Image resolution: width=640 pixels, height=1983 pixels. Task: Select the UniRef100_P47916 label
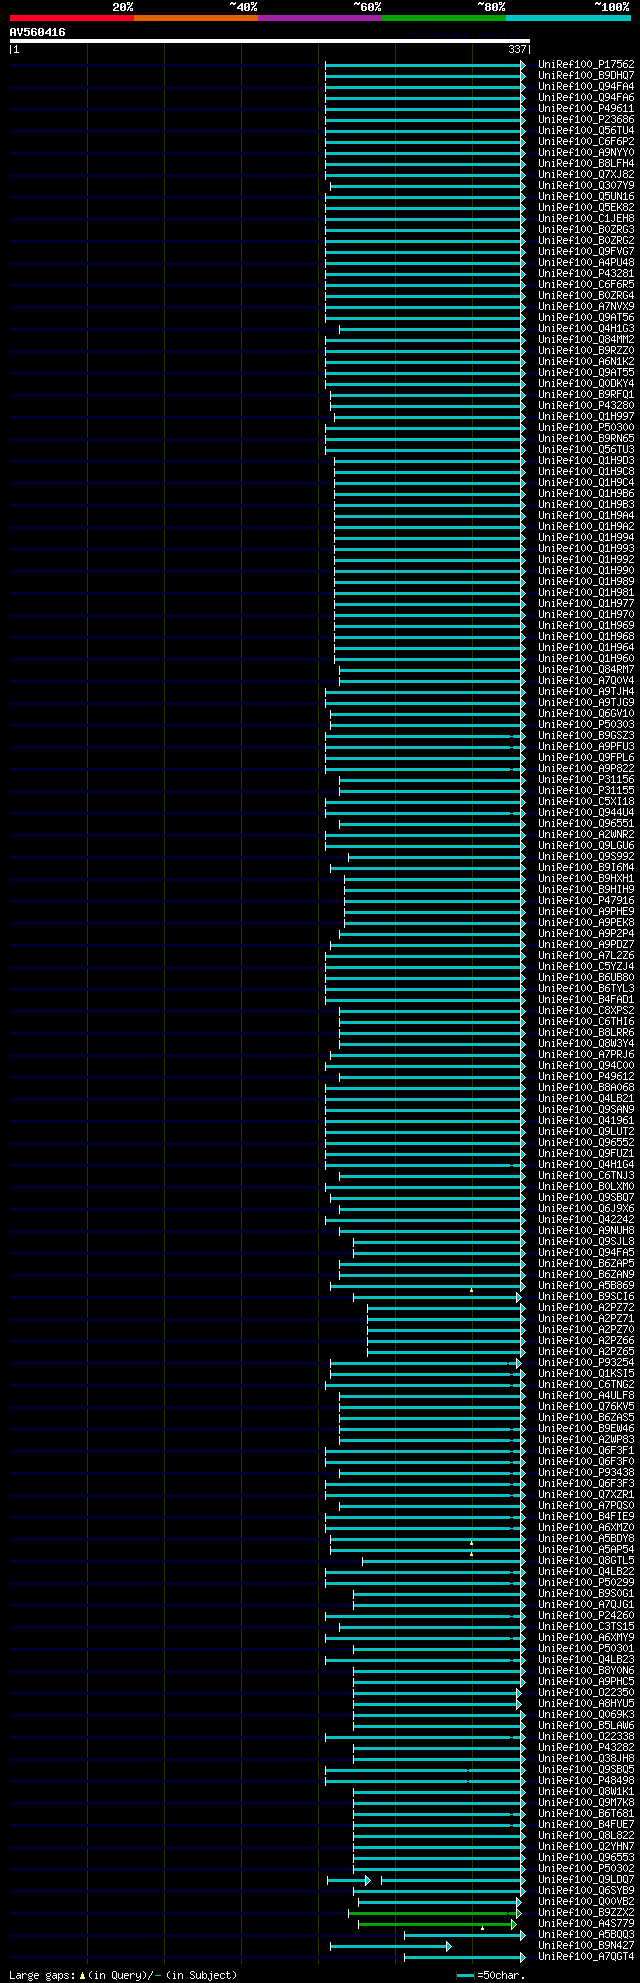point(586,900)
